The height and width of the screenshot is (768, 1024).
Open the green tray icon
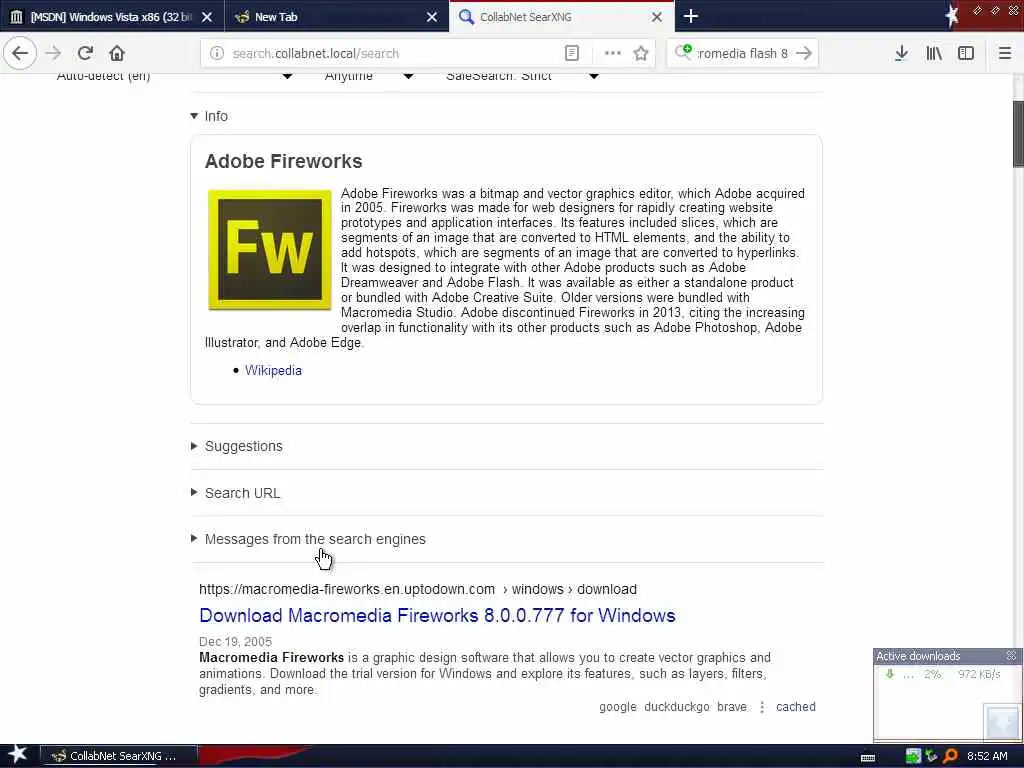click(913, 756)
